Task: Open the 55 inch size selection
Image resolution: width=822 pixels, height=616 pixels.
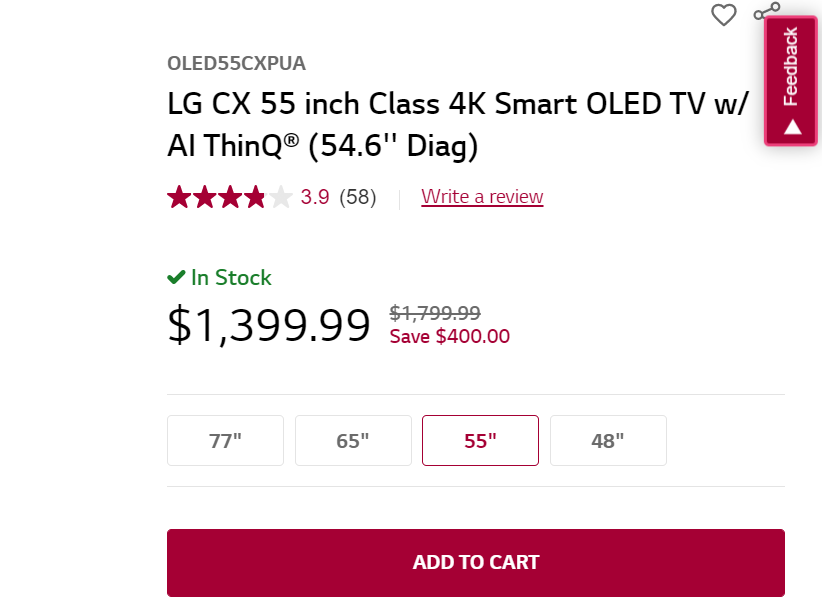Action: coord(480,440)
